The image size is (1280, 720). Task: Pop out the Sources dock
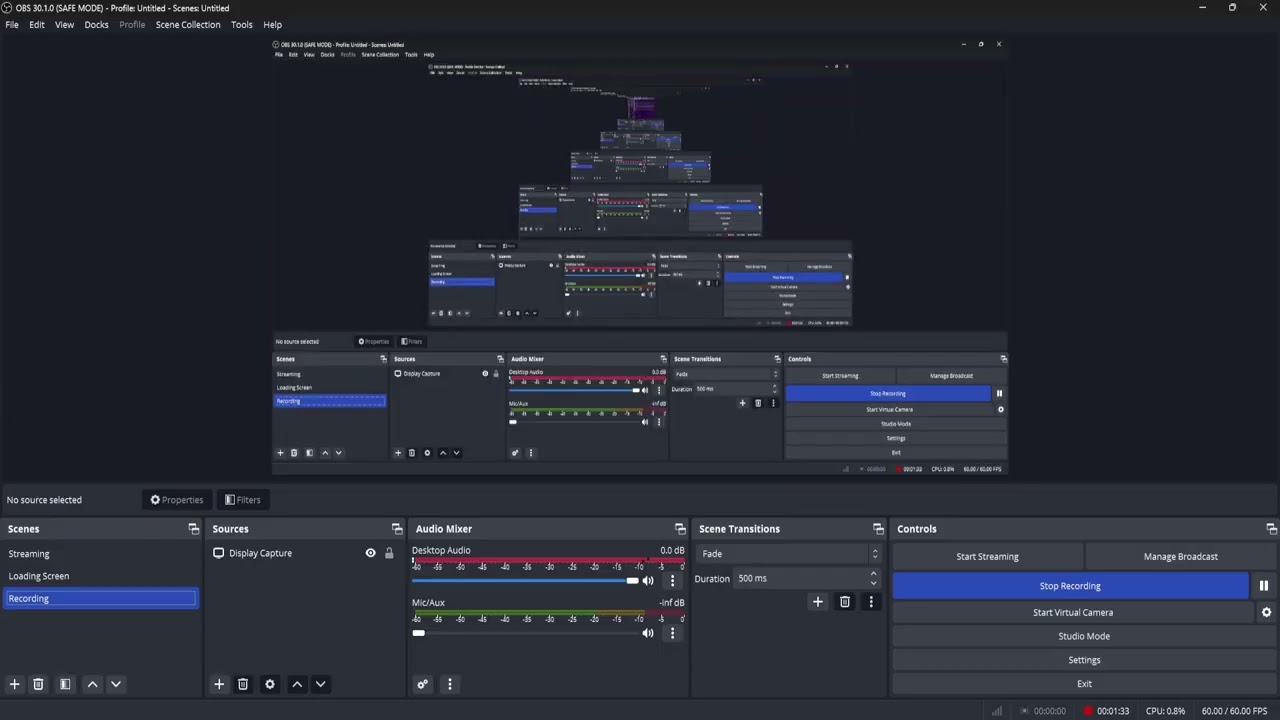pos(397,529)
